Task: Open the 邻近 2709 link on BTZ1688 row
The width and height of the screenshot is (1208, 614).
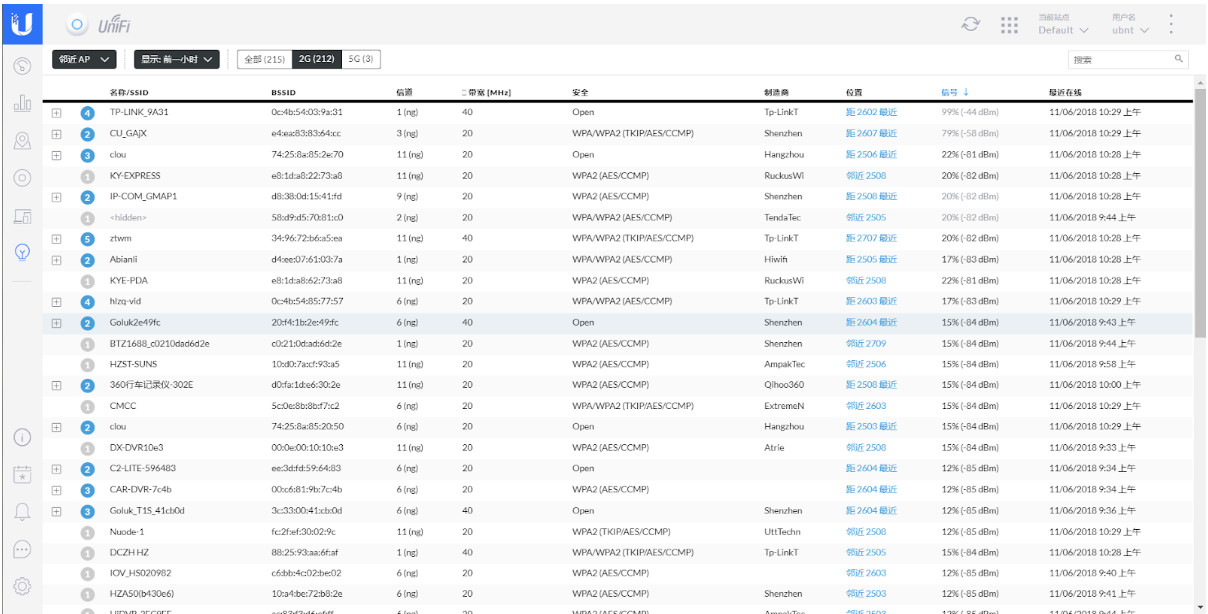Action: click(x=866, y=344)
